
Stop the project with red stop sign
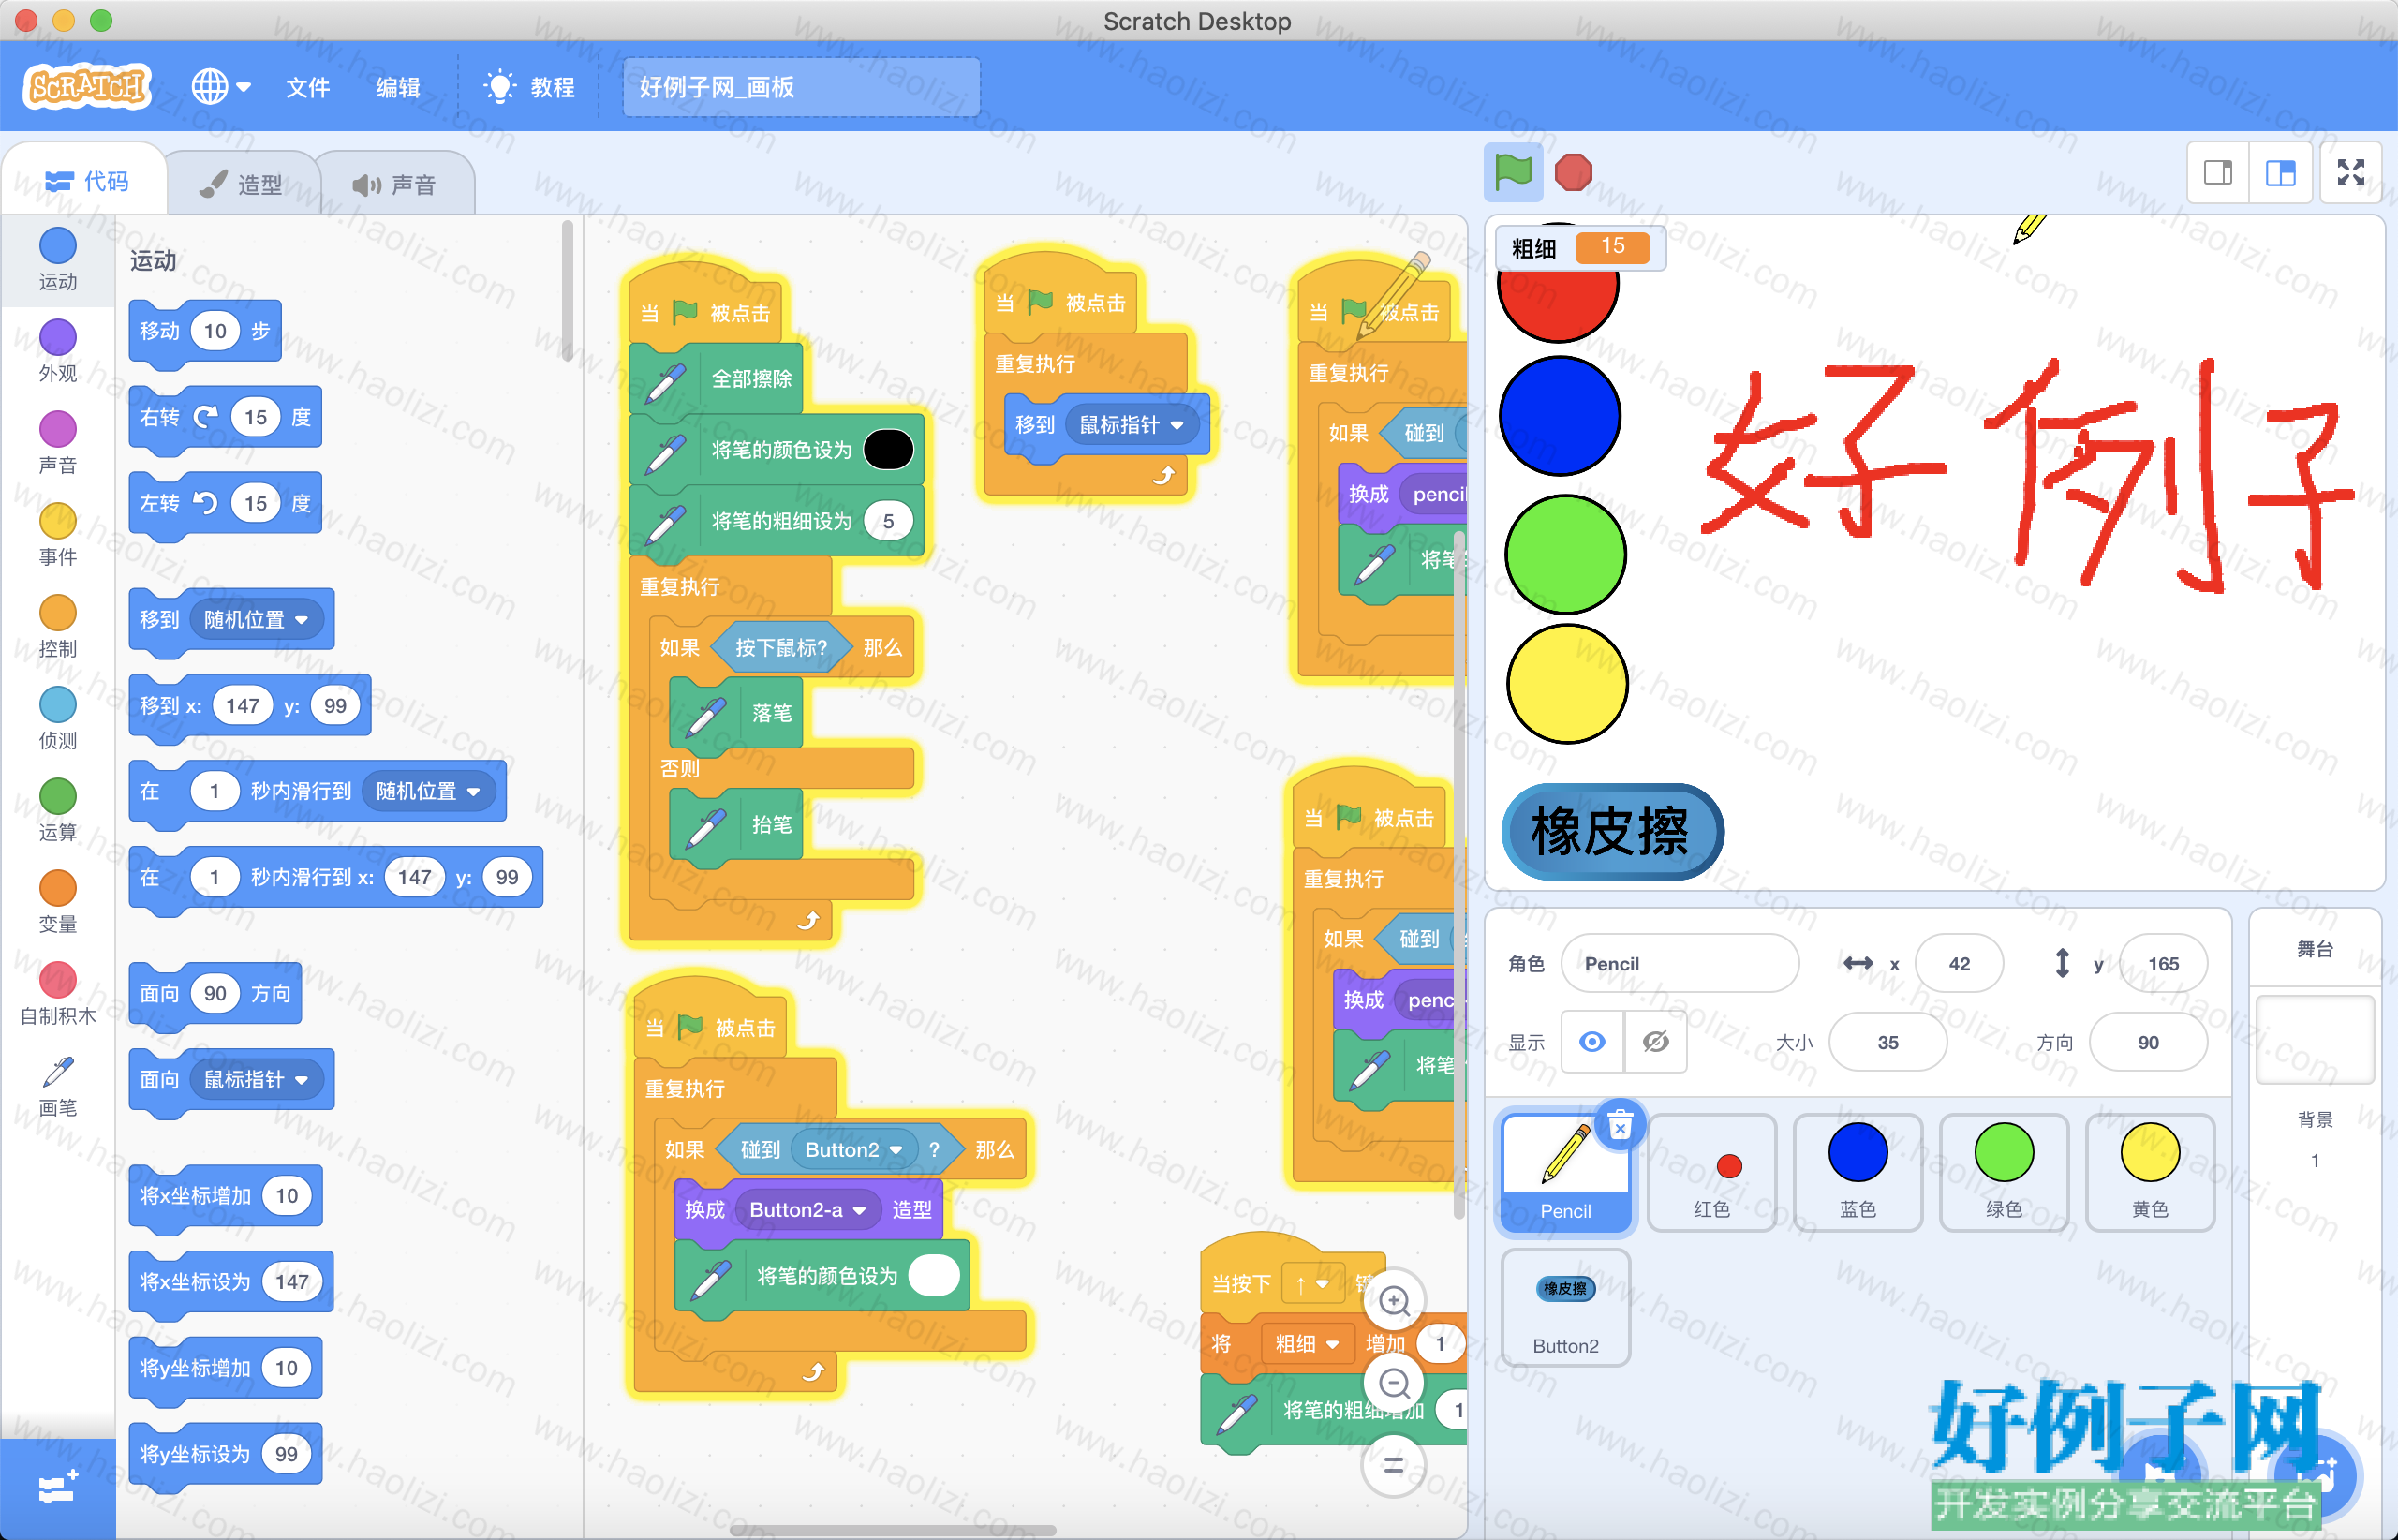click(x=1573, y=172)
